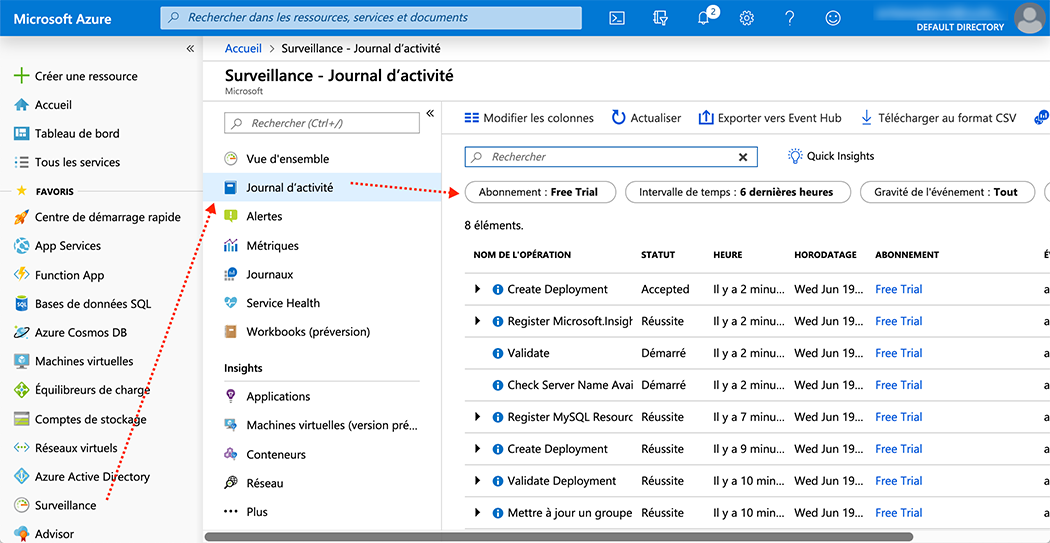
Task: Focus the Rechercher (Ctrl+/) menu search box
Action: [321, 123]
